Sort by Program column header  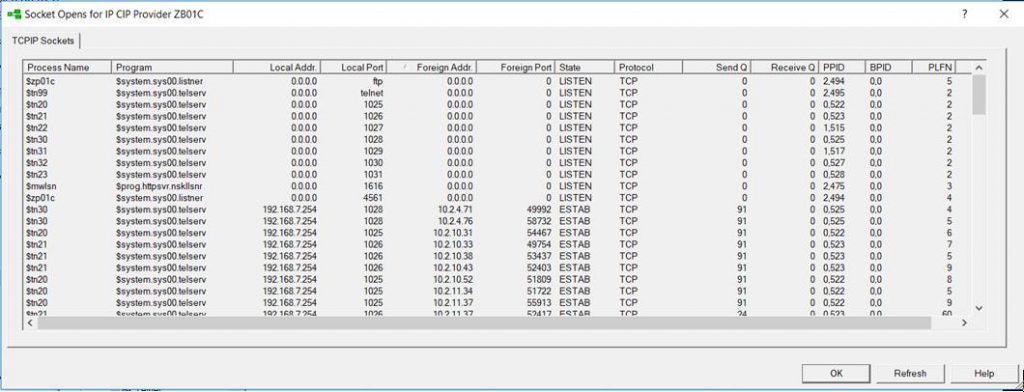[172, 67]
